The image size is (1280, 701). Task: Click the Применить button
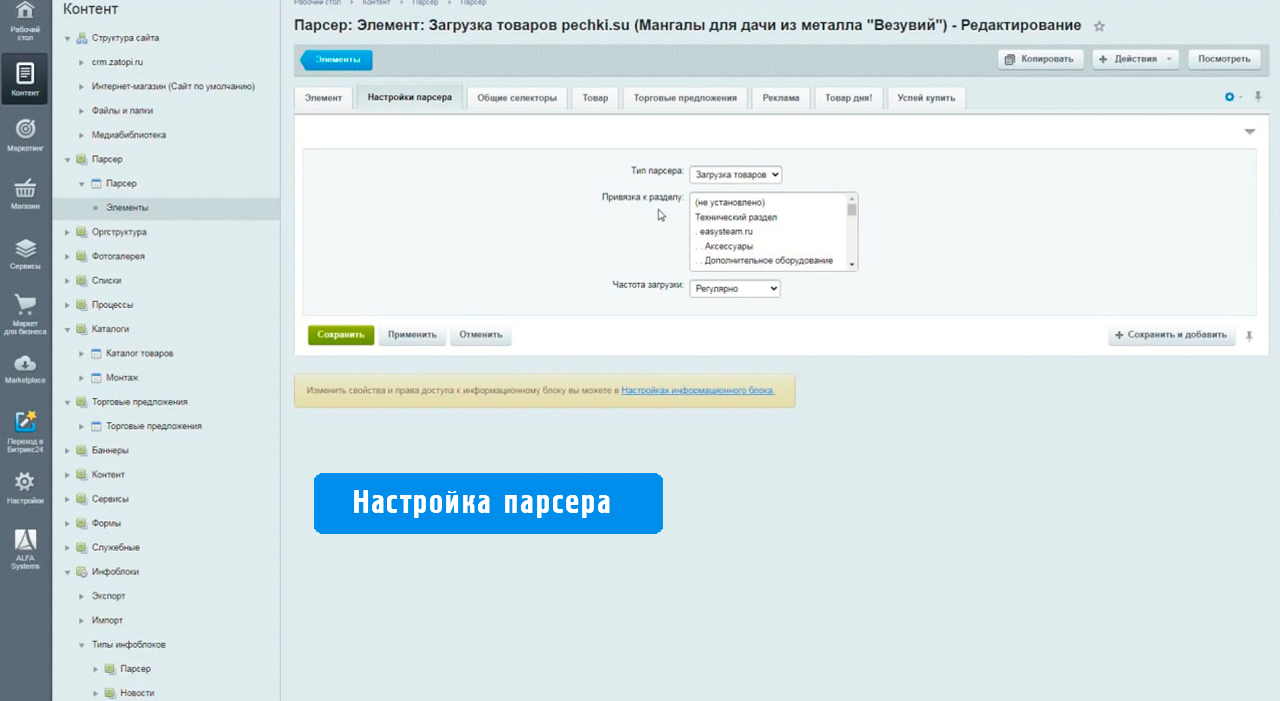click(412, 335)
